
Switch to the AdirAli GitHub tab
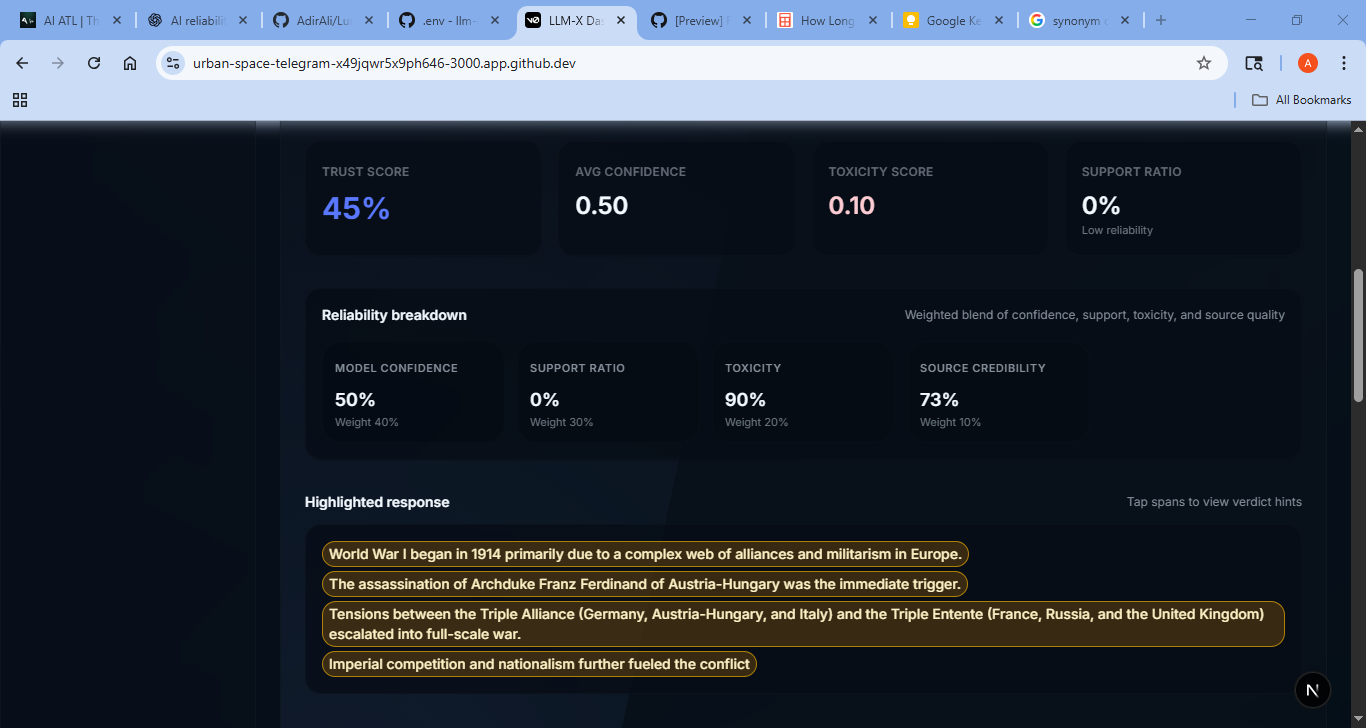tap(324, 20)
